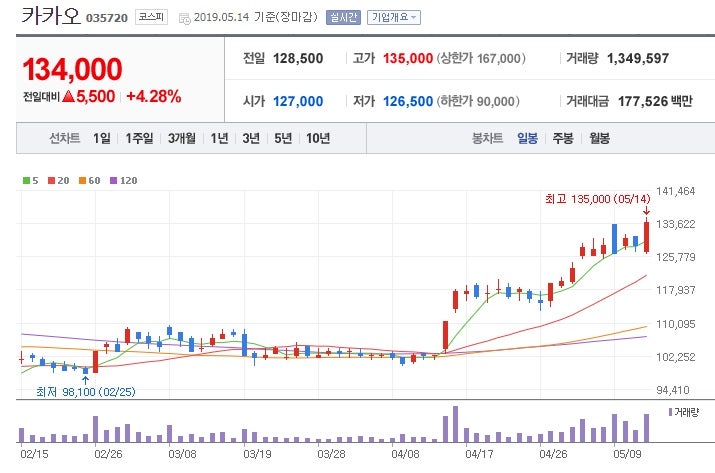Click the +4.28% change percentage
Screen dimensions: 715x473
click(154, 96)
